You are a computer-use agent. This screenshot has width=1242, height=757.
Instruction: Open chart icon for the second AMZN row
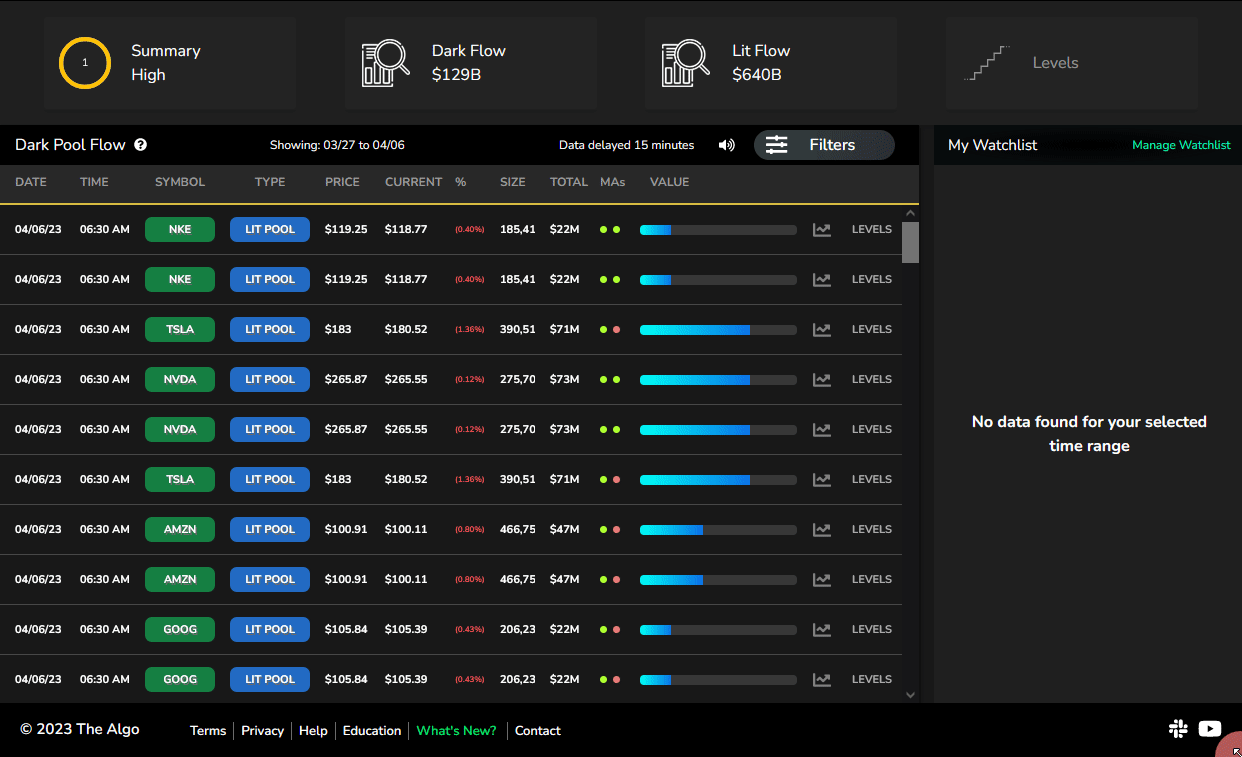coord(822,579)
